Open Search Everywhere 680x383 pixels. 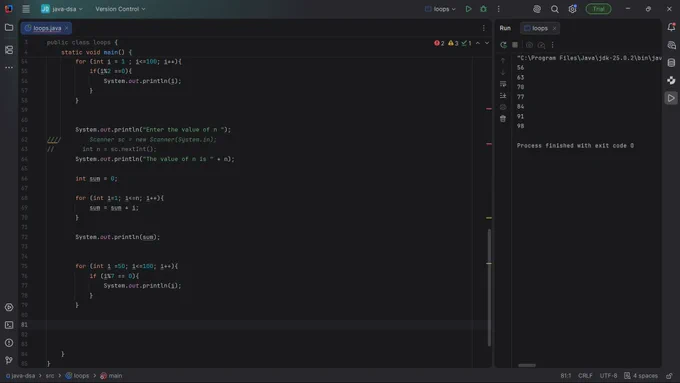point(555,9)
